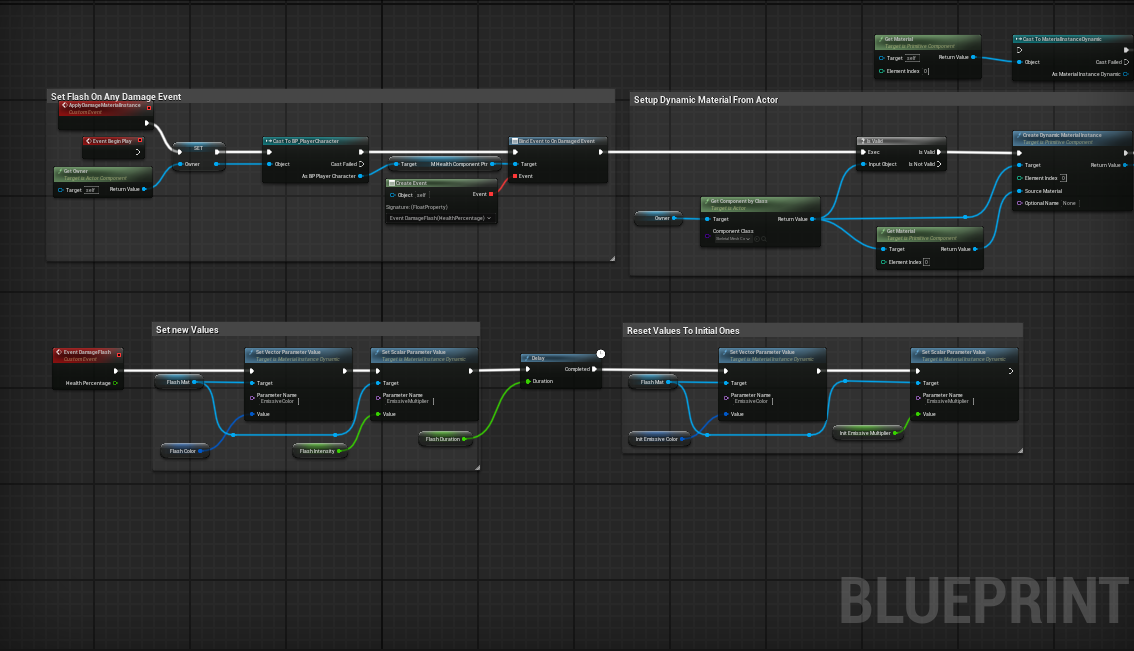Image resolution: width=1134 pixels, height=651 pixels.
Task: Click Cast To MaterialInstanceDynamic Cast Failed pin
Action: [x=1126, y=62]
